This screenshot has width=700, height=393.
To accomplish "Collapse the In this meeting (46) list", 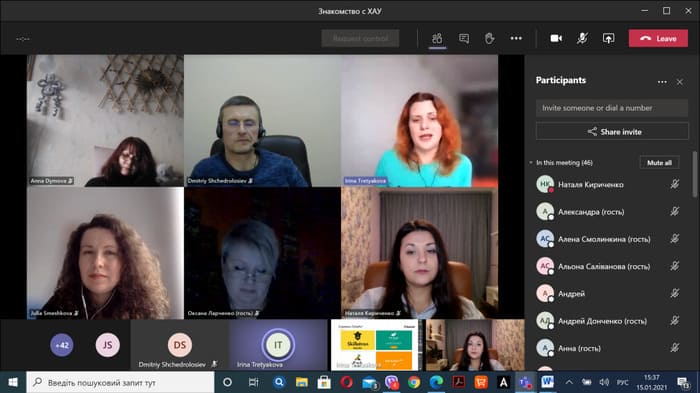I will pos(531,163).
